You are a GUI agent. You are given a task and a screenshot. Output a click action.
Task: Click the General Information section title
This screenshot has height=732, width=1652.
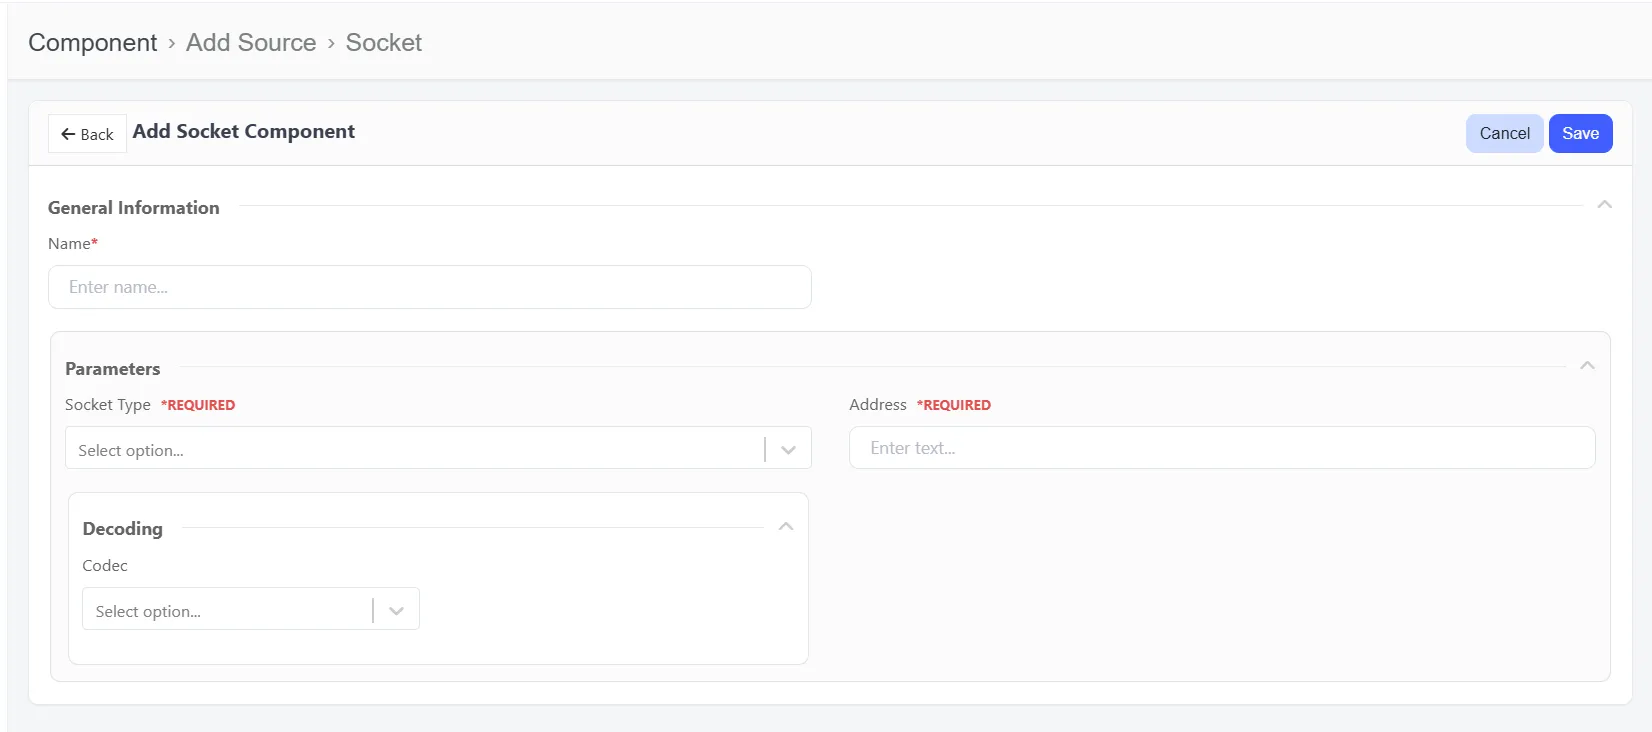134,208
